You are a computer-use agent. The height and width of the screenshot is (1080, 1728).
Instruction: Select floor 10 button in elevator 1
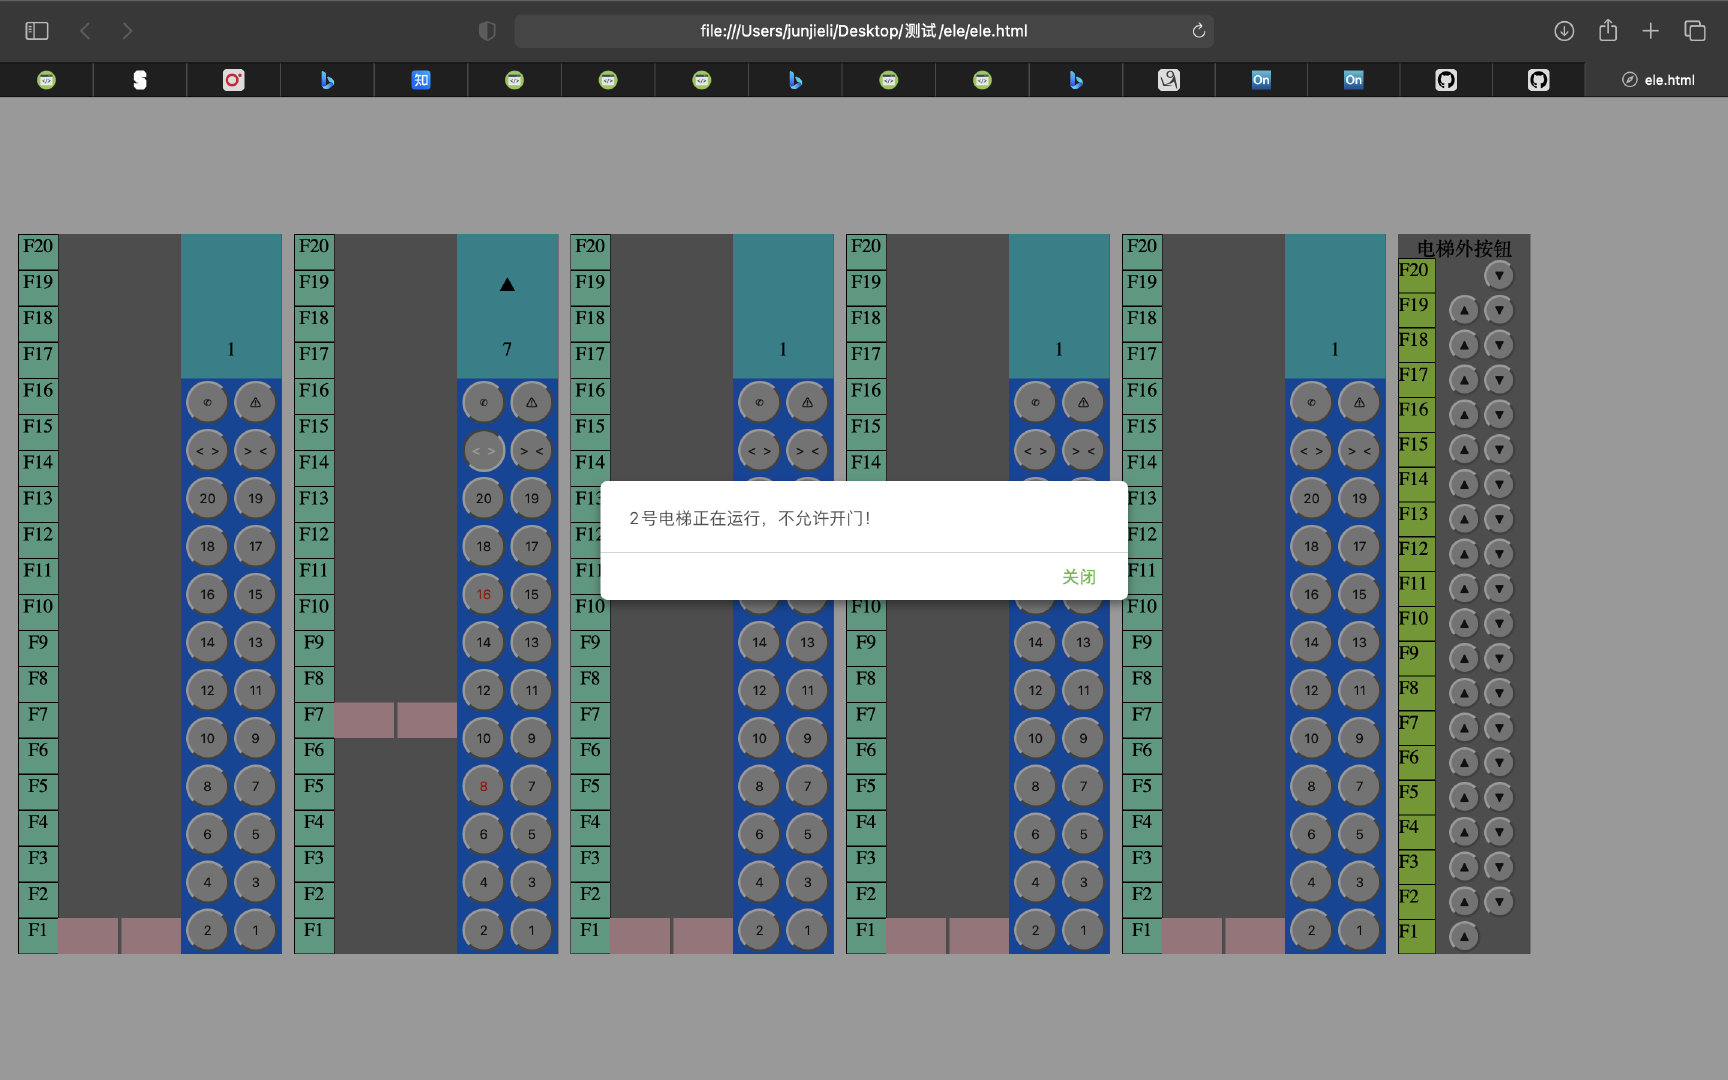click(x=208, y=738)
